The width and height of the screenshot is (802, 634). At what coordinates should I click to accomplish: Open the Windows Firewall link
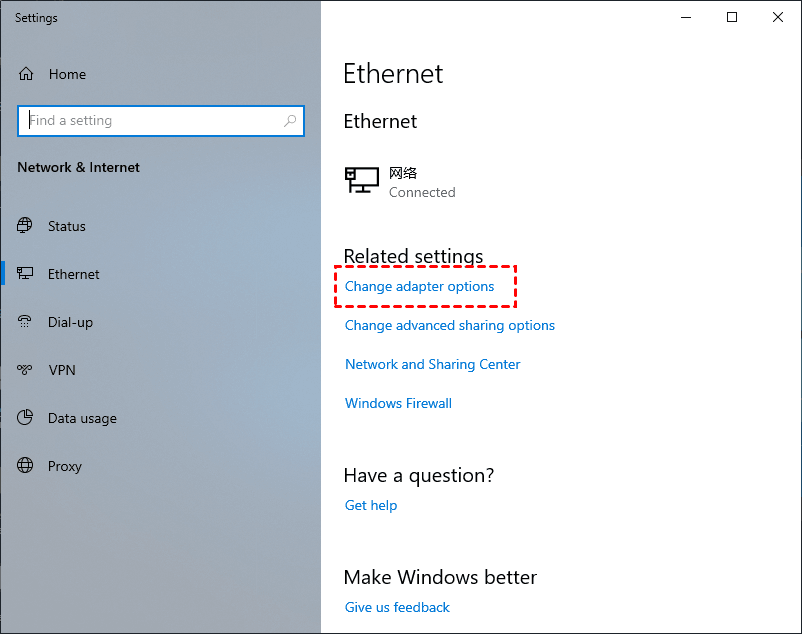click(x=398, y=403)
